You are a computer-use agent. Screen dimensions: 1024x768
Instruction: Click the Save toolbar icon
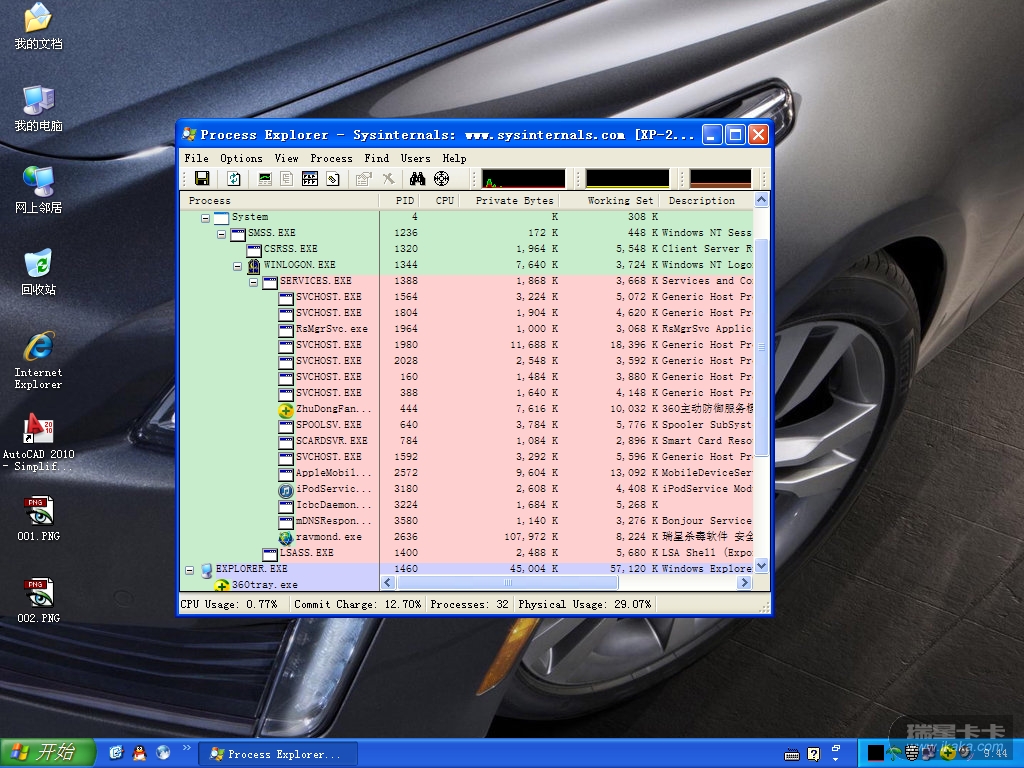pos(202,179)
